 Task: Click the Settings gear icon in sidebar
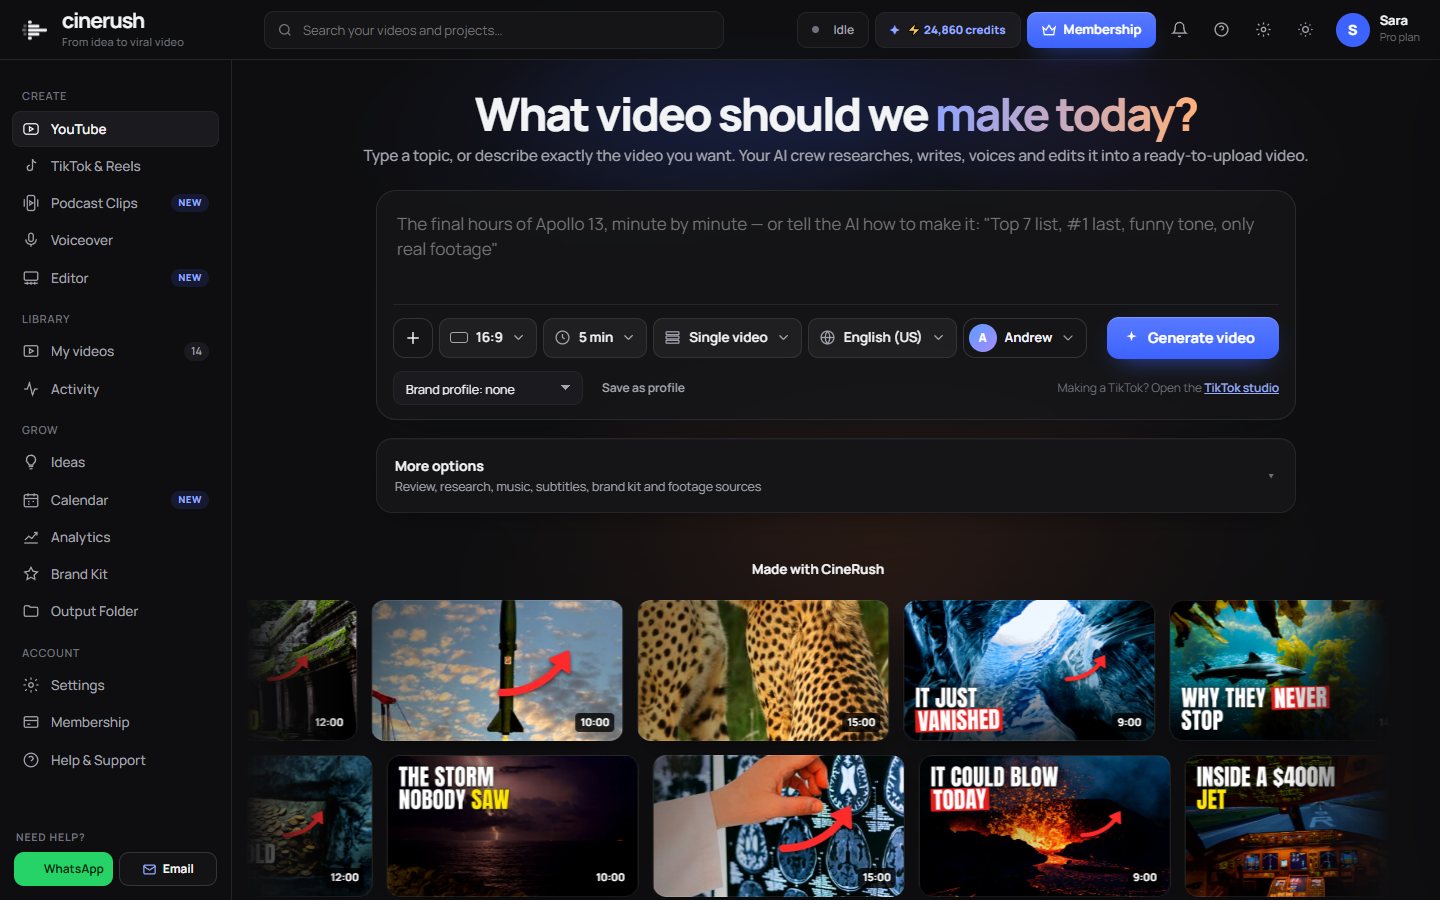click(31, 685)
